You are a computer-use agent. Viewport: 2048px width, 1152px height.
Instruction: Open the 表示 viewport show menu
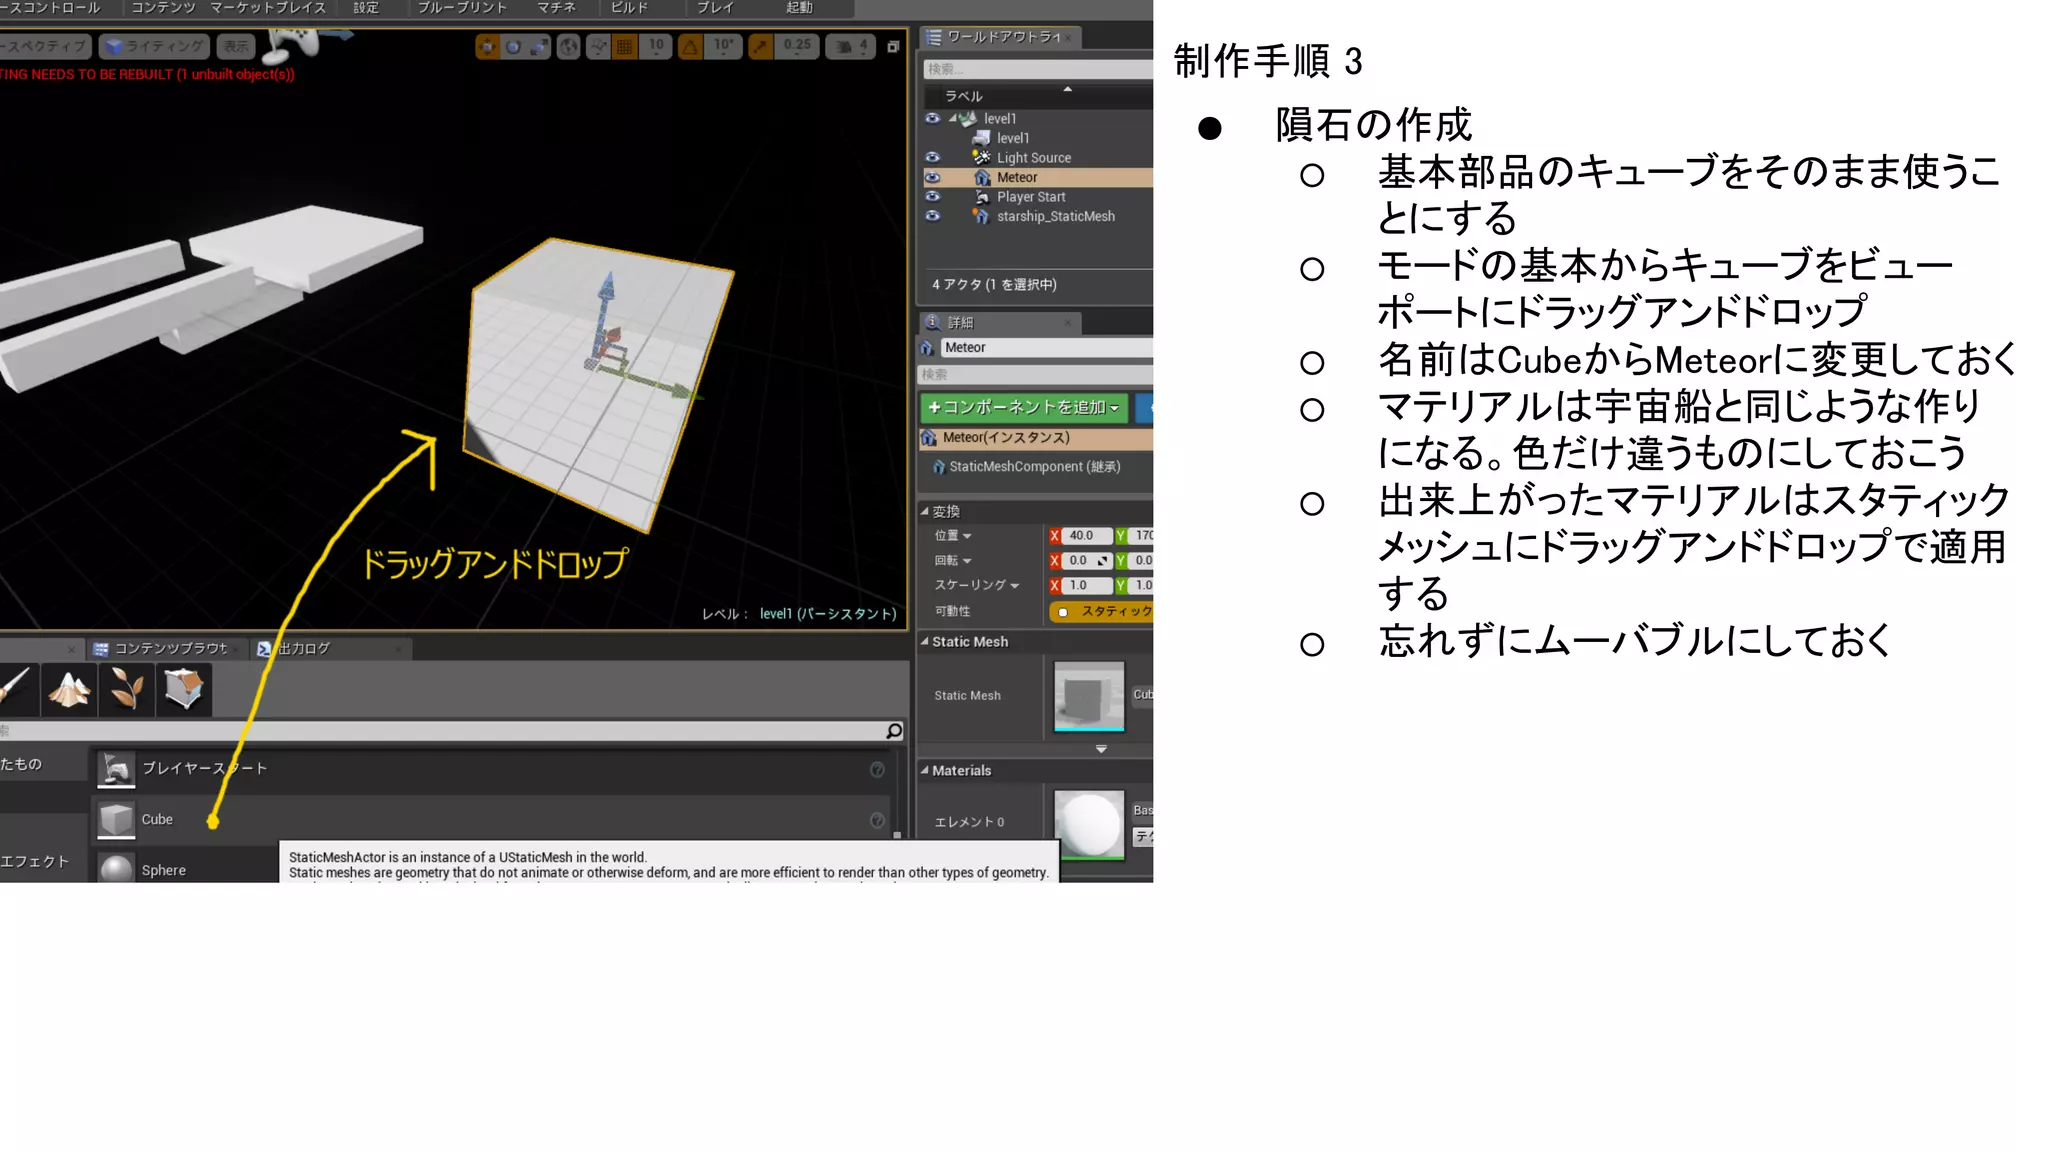coord(235,46)
